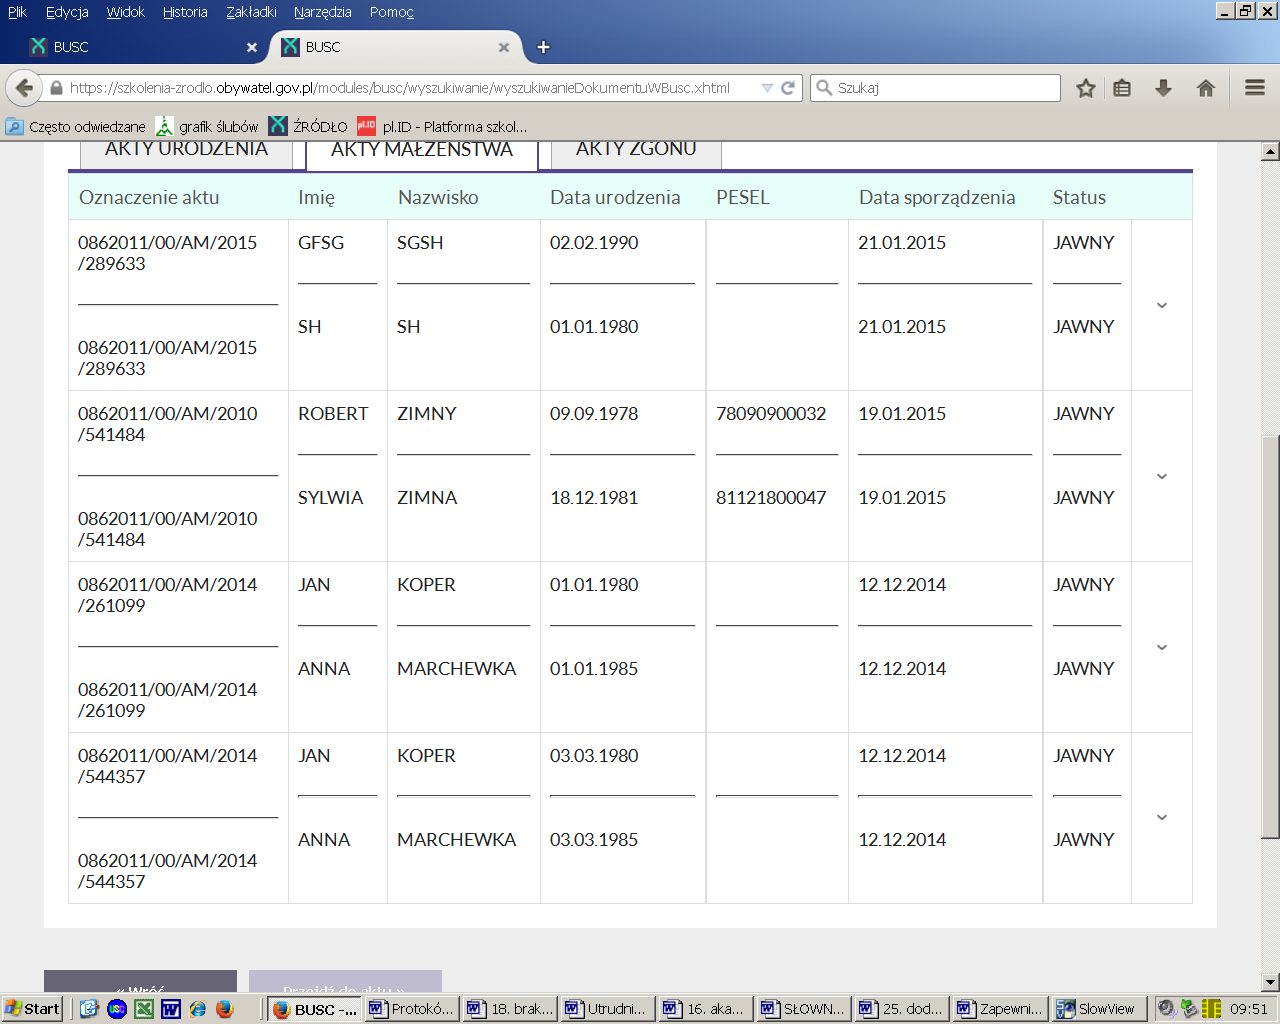Open grafik ślubów bookmark

[x=207, y=127]
